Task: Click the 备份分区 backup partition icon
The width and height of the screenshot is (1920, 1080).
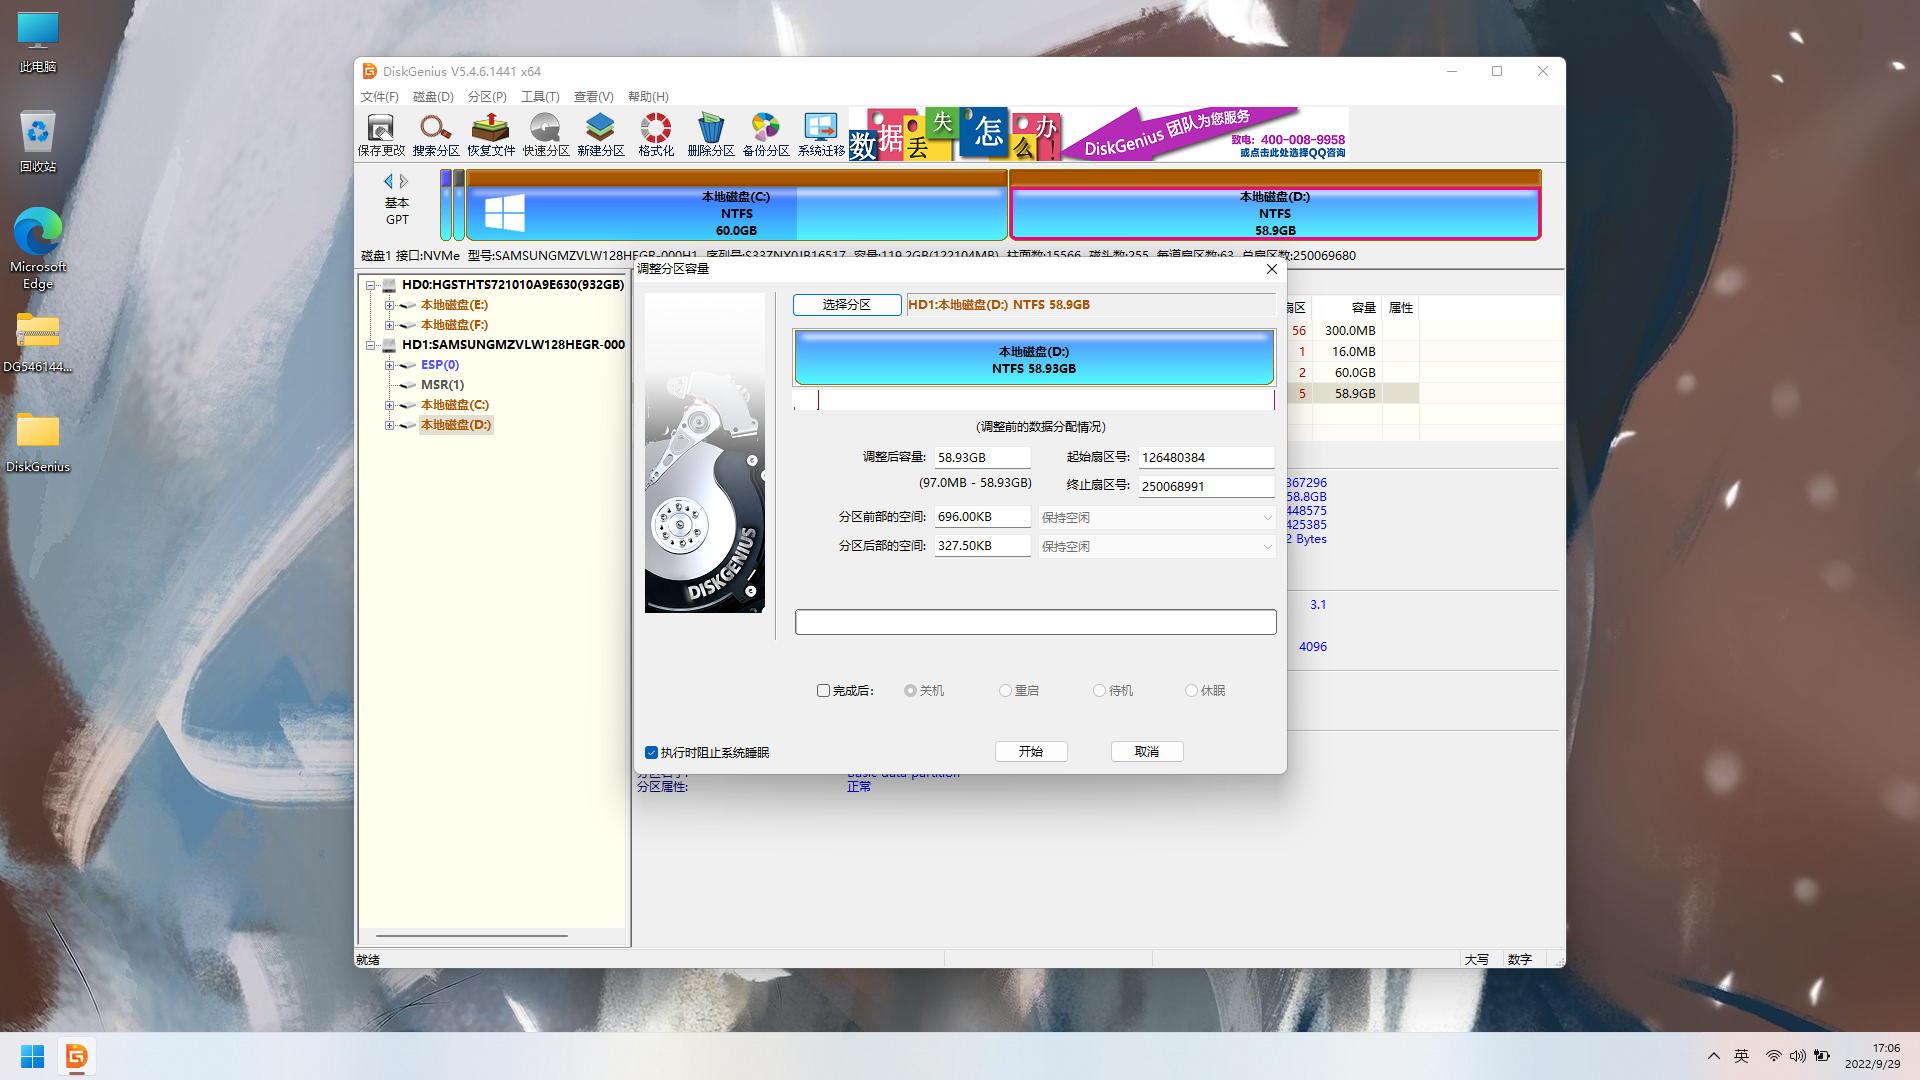Action: coord(766,134)
